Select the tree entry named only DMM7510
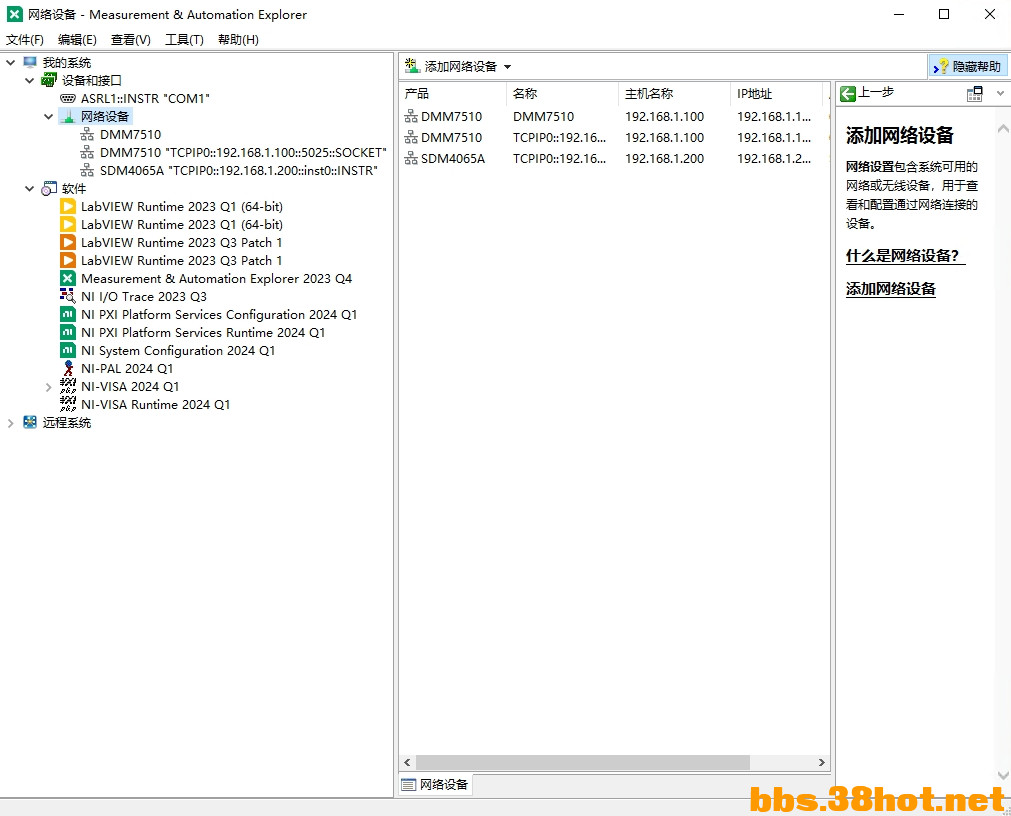This screenshot has width=1011, height=816. 130,134
